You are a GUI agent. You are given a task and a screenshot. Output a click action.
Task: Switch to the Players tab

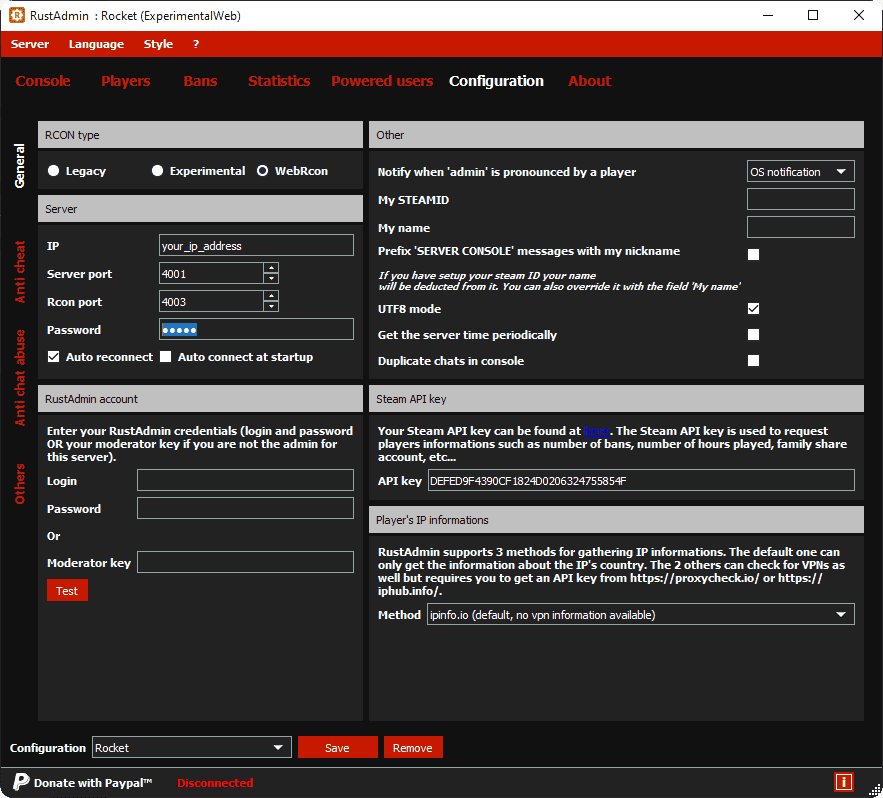[125, 81]
